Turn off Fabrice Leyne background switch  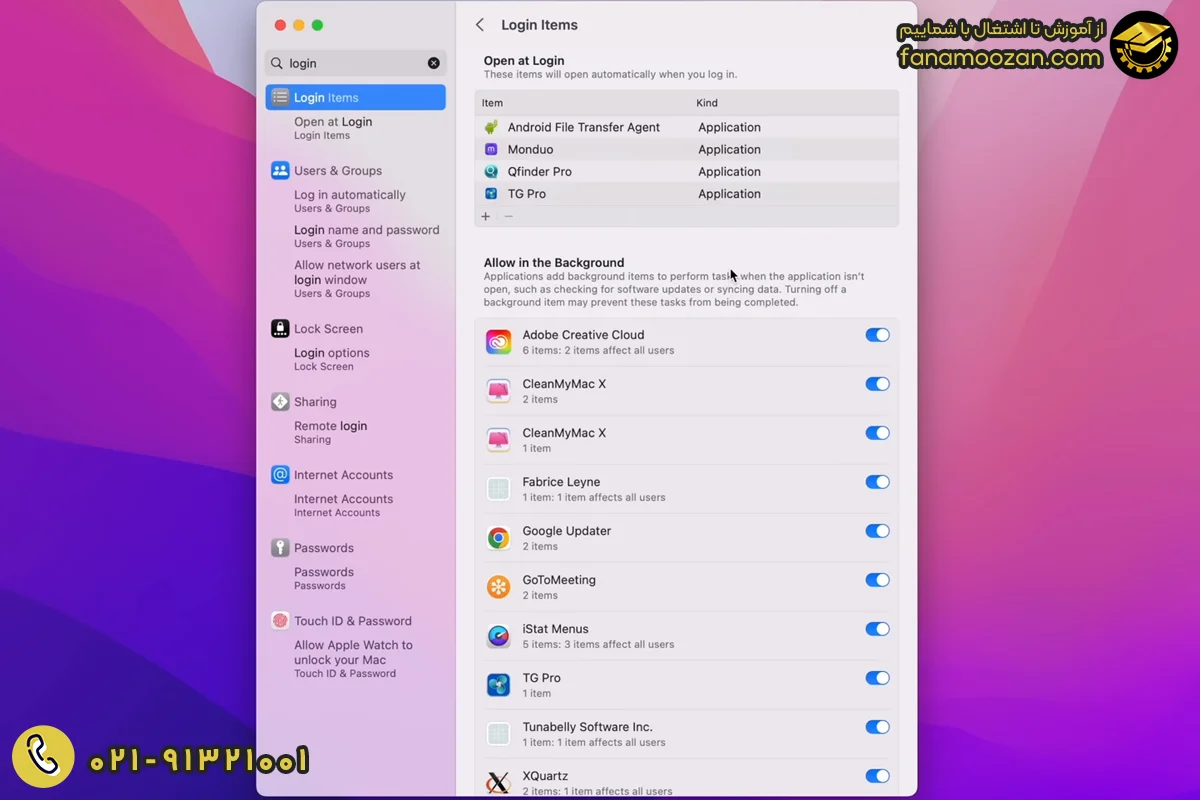click(877, 482)
